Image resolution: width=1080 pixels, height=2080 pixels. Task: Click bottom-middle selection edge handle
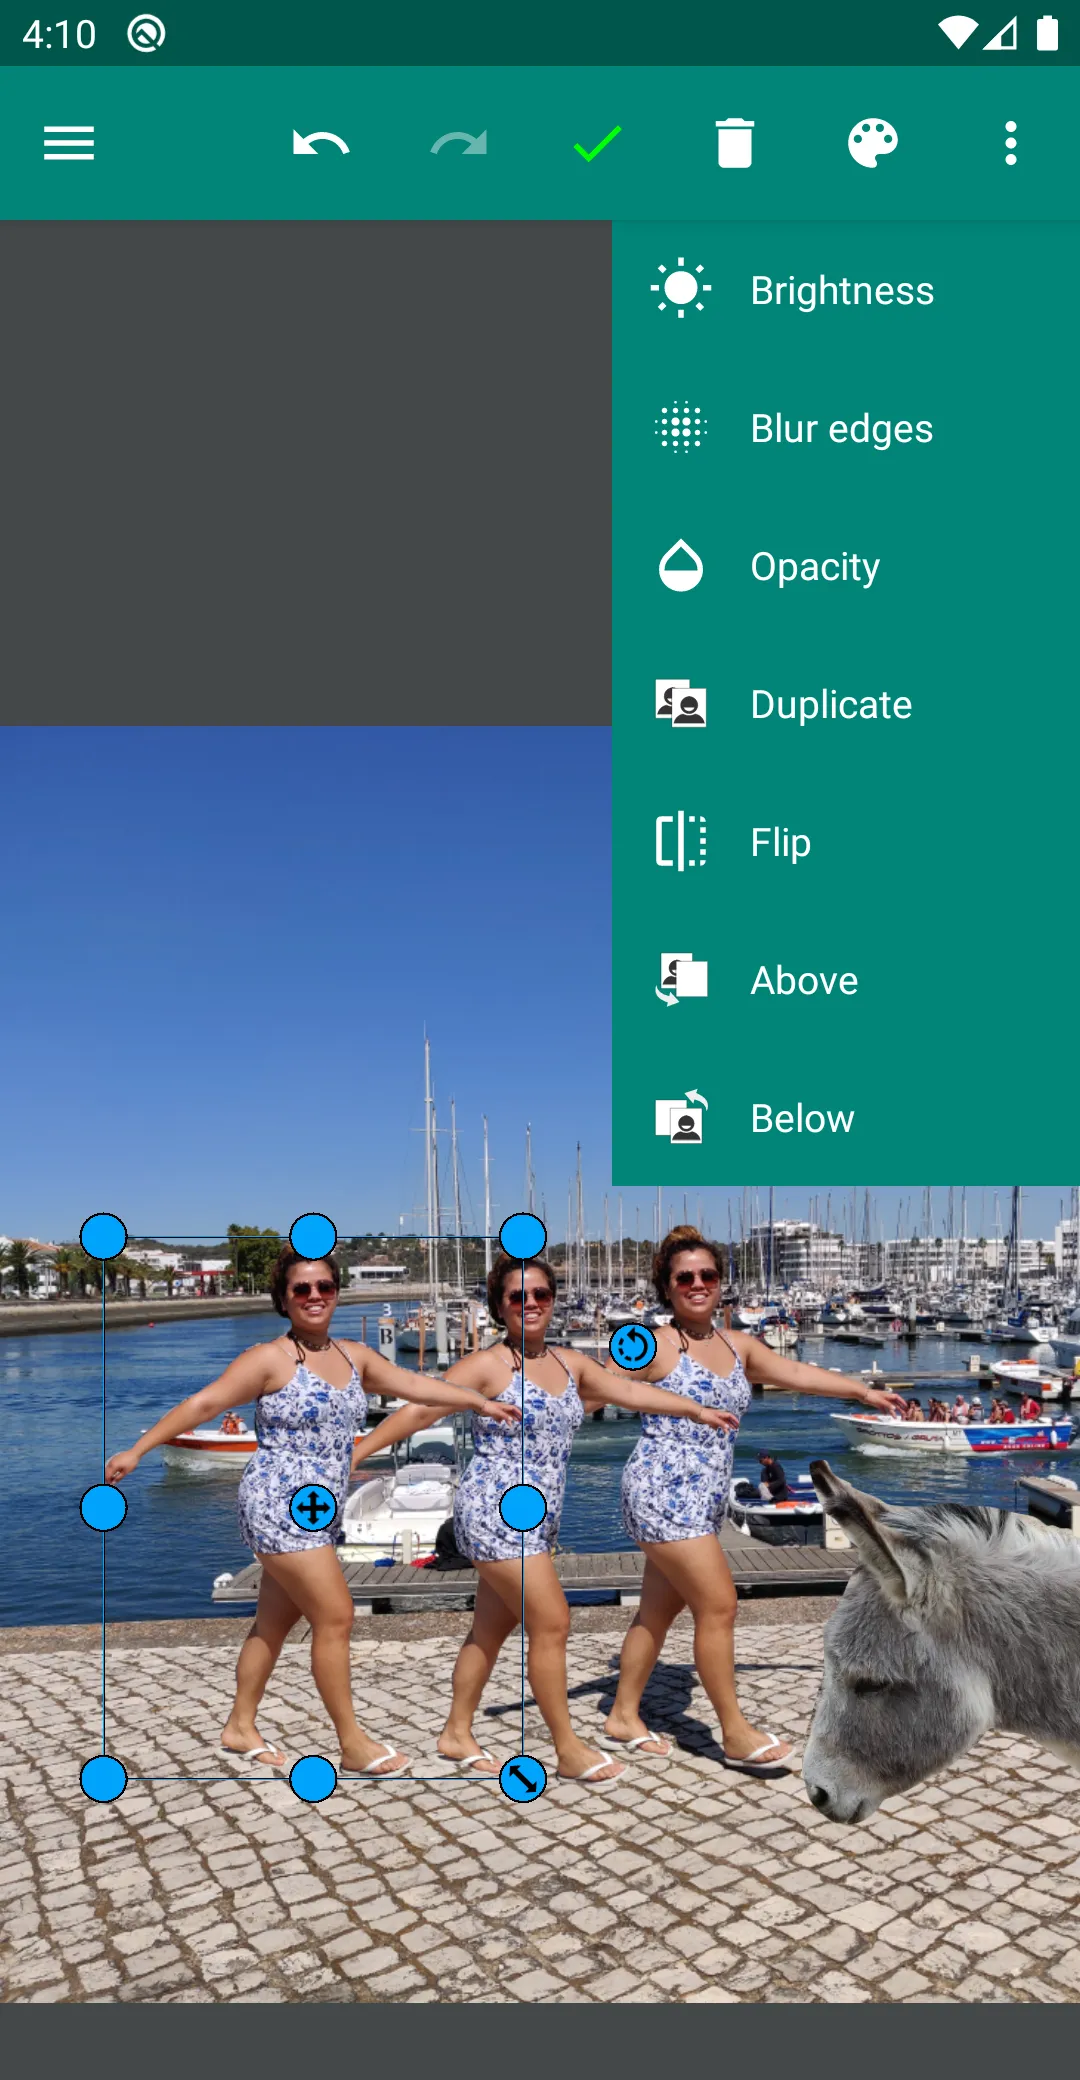(313, 1779)
